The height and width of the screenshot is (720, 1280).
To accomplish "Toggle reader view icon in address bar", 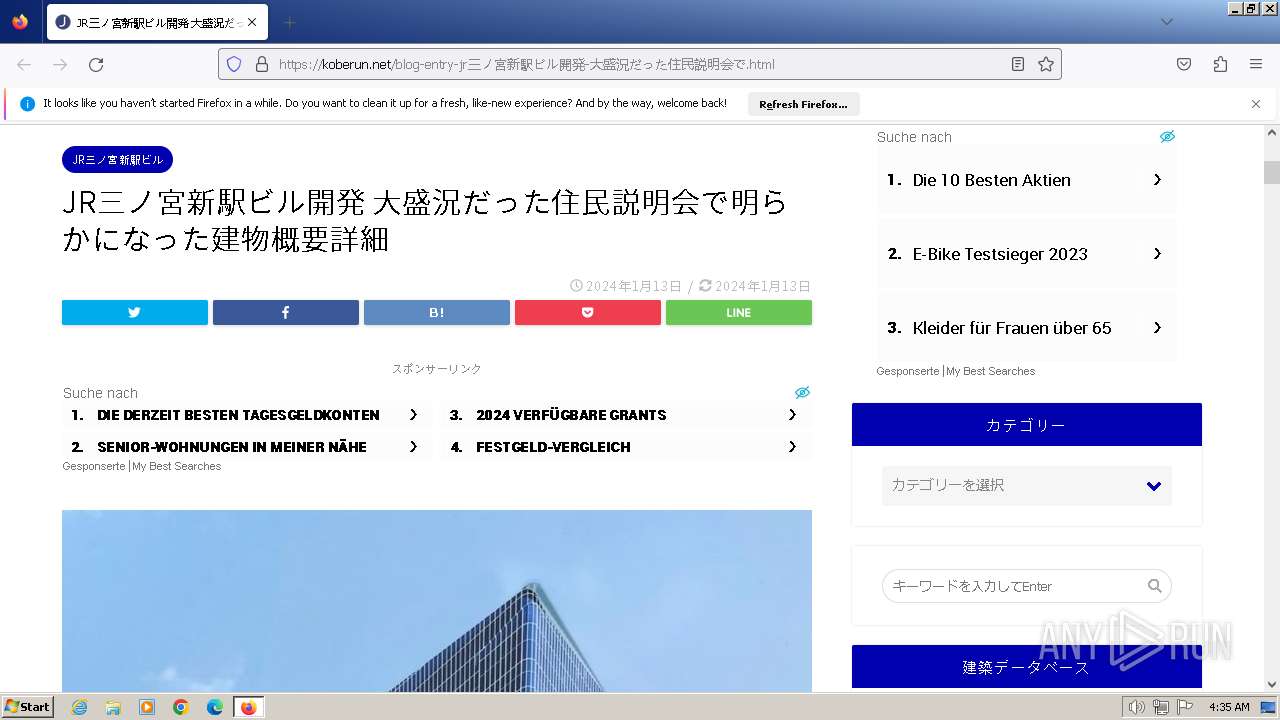I will 1018,64.
